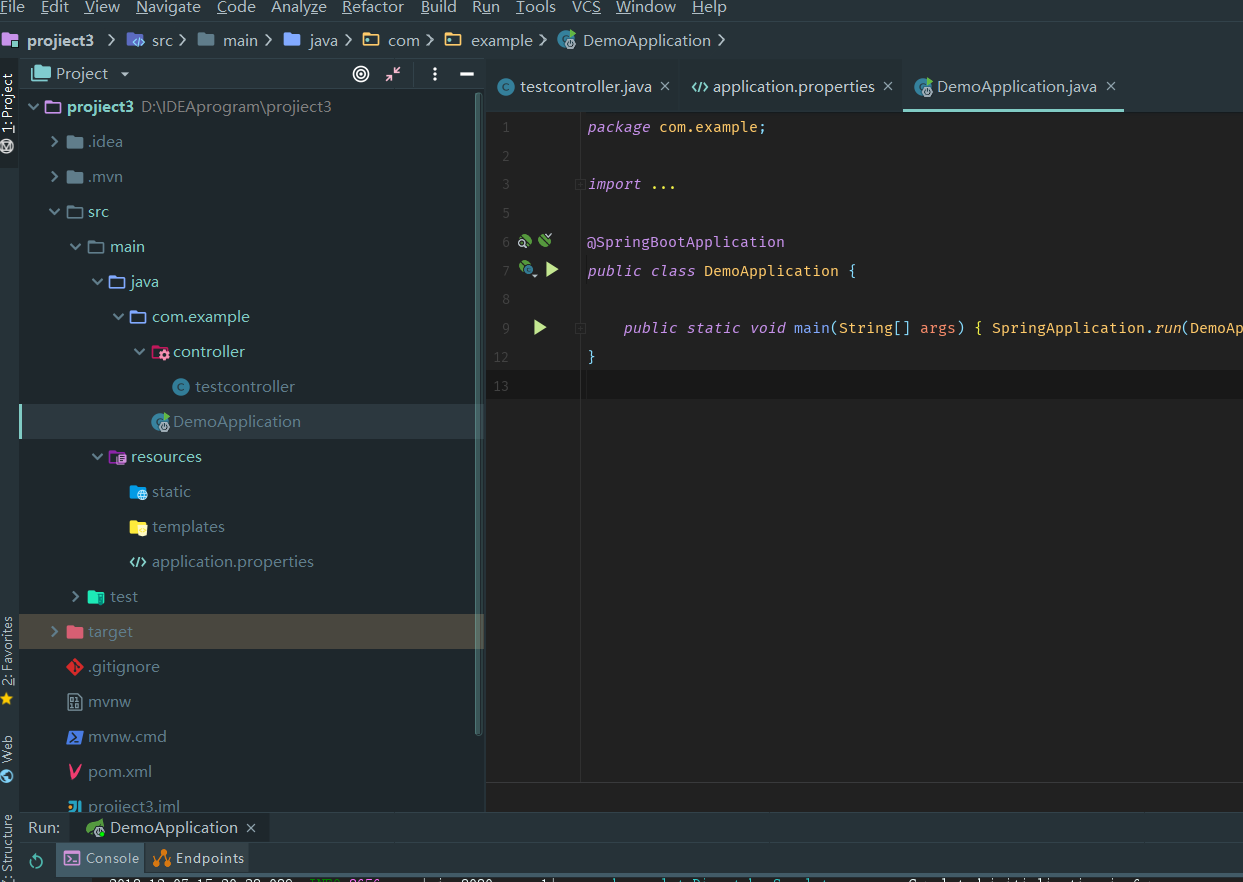Close the DemoApplication run tab
The image size is (1243, 882).
251,827
